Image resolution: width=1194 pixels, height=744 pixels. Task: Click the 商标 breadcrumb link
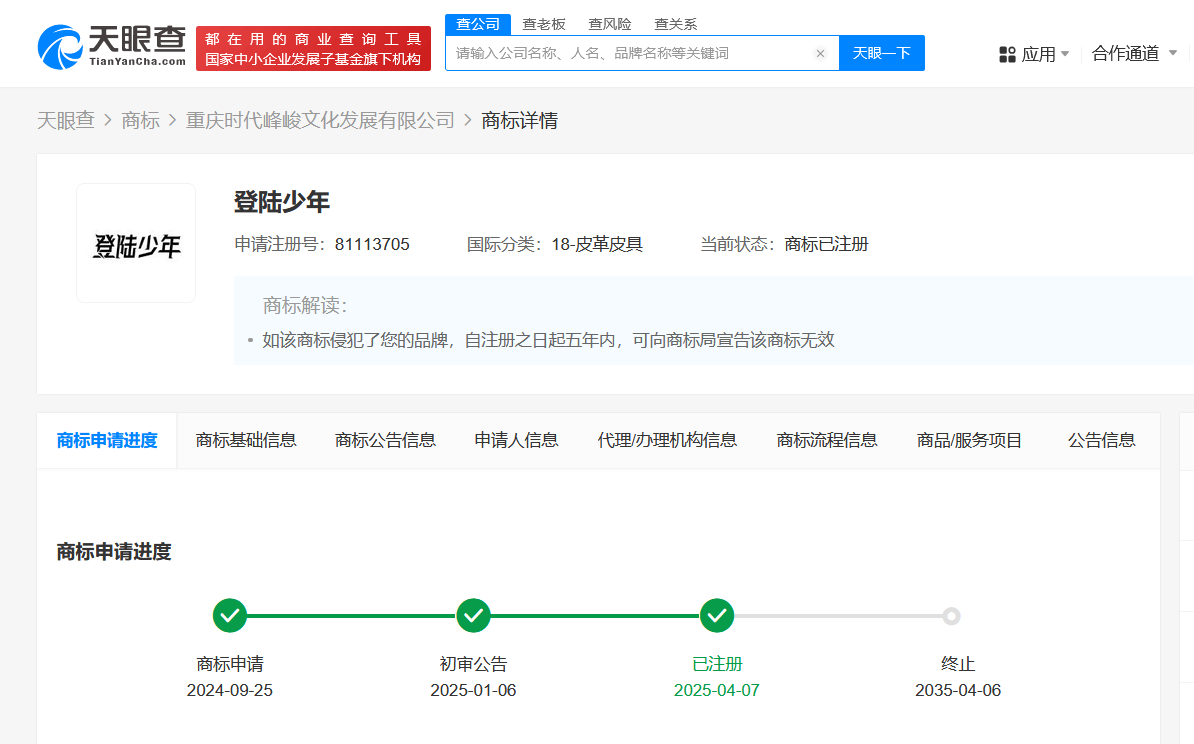140,121
